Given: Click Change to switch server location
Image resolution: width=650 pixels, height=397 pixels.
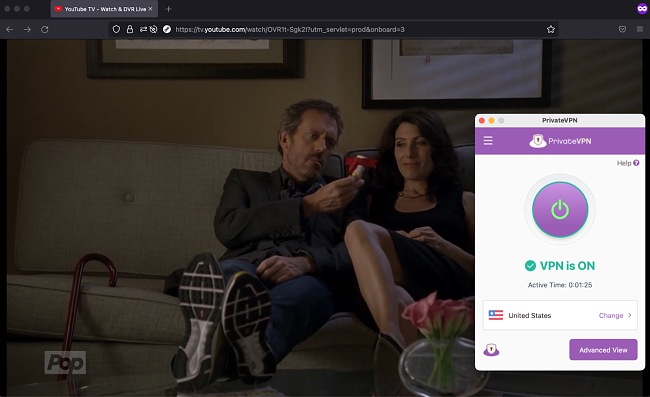Looking at the screenshot, I should 611,315.
